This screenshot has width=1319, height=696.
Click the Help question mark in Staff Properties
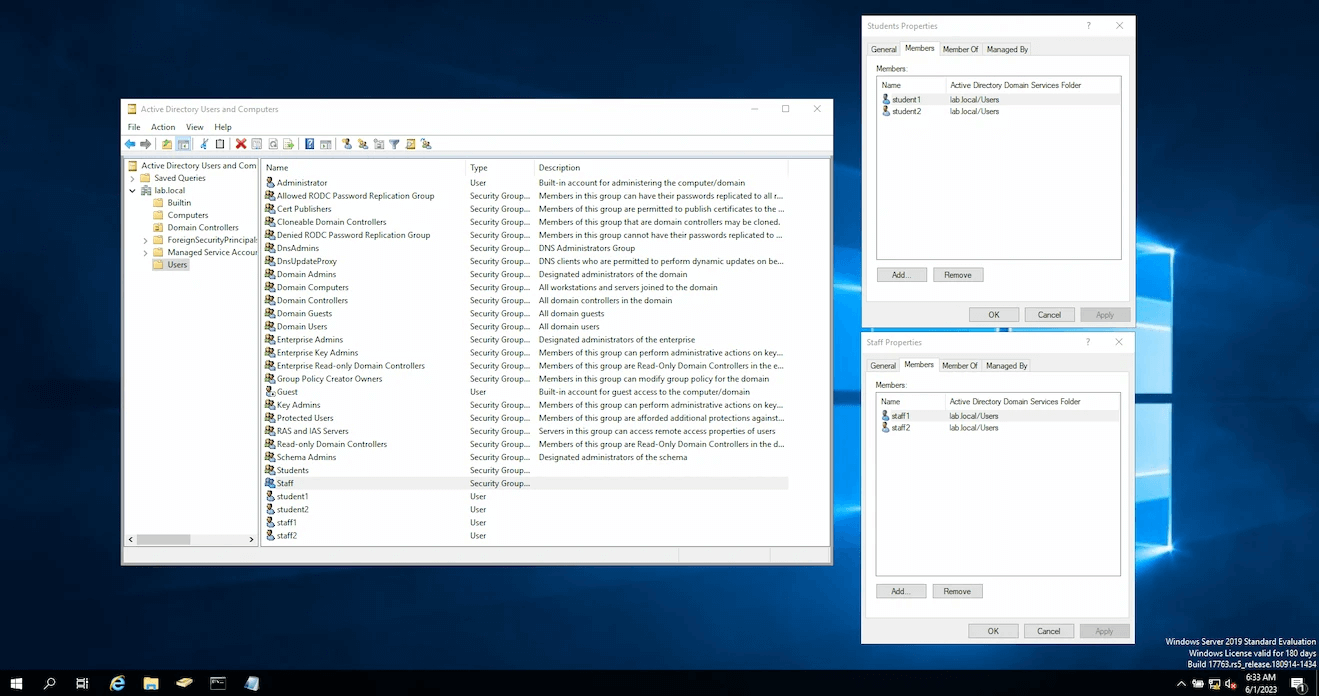click(x=1088, y=342)
